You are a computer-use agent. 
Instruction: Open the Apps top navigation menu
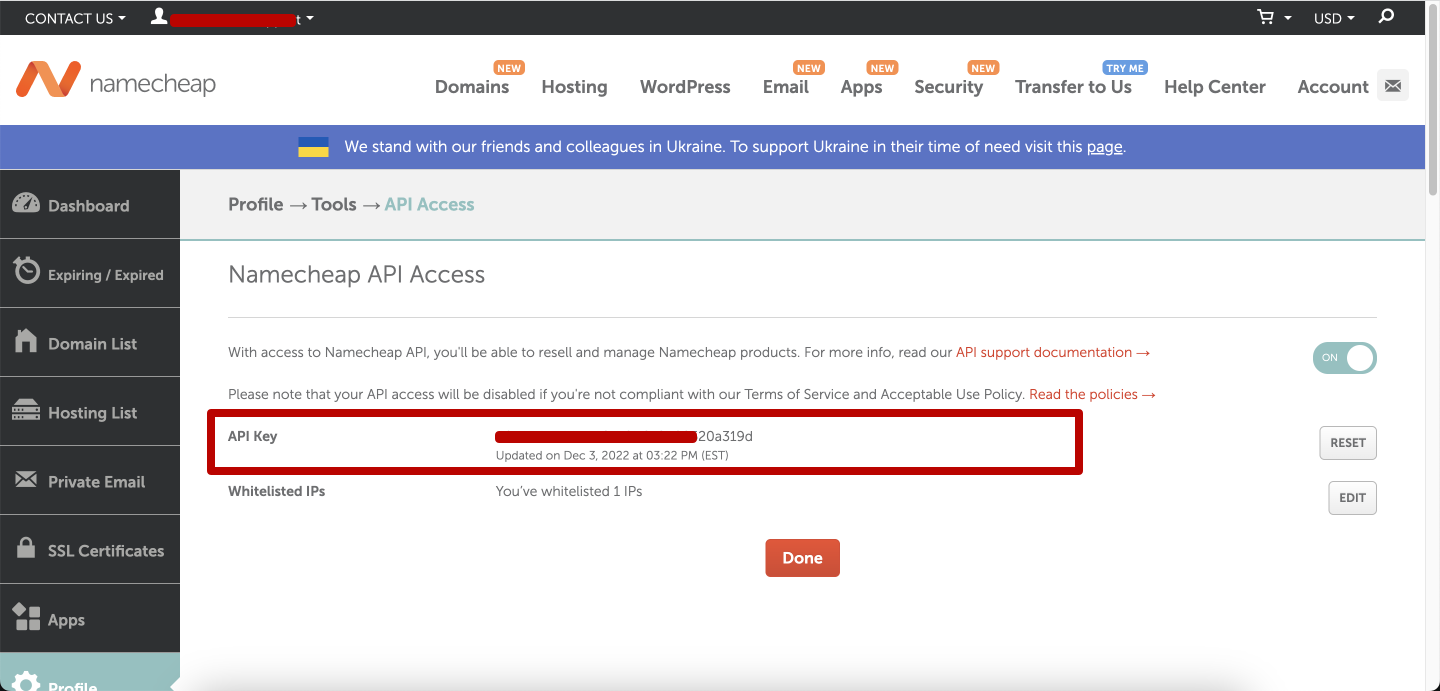coord(861,87)
